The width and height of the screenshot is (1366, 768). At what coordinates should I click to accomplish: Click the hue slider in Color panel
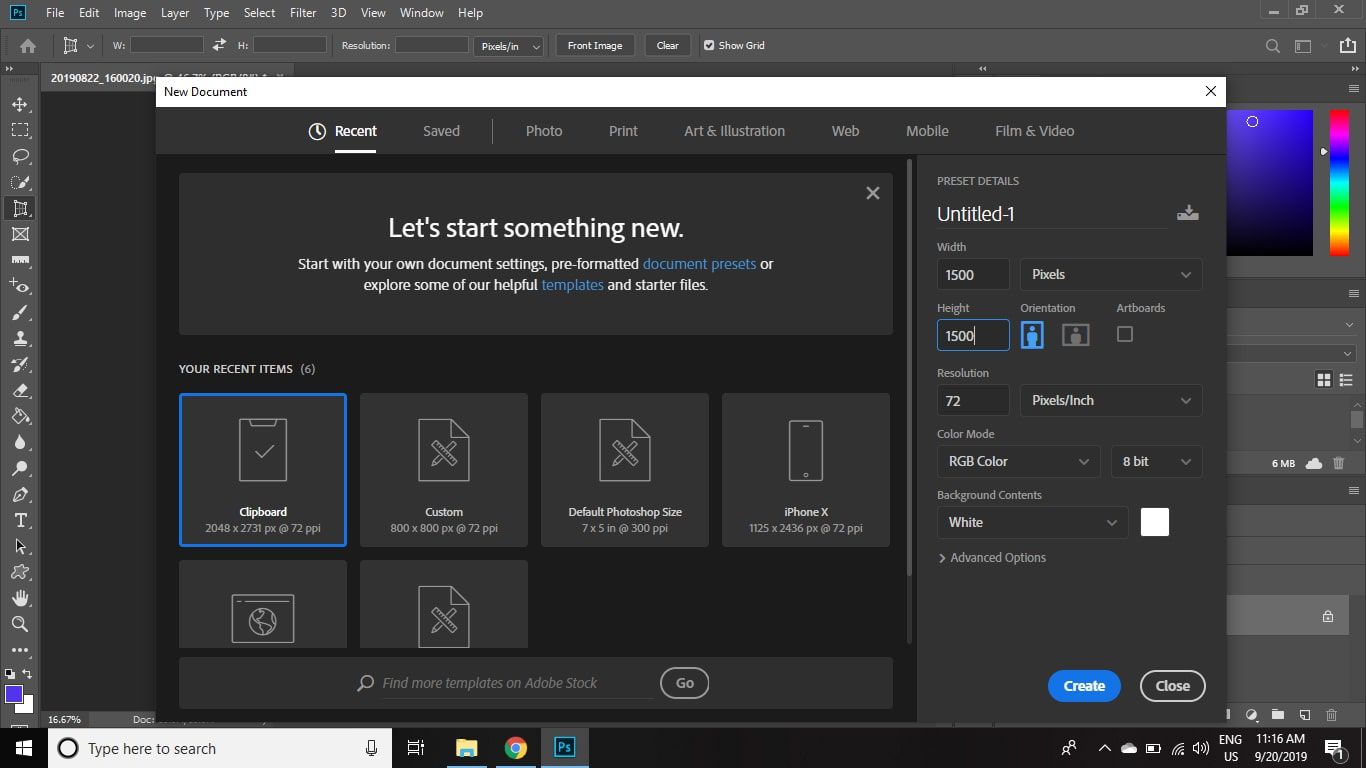1339,182
